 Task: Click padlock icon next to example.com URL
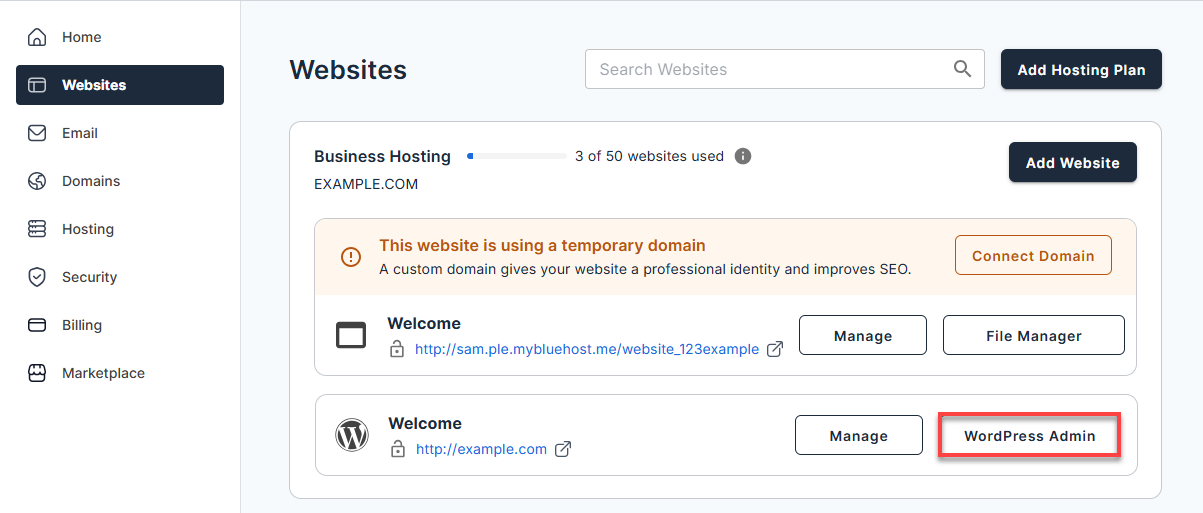[x=397, y=449]
